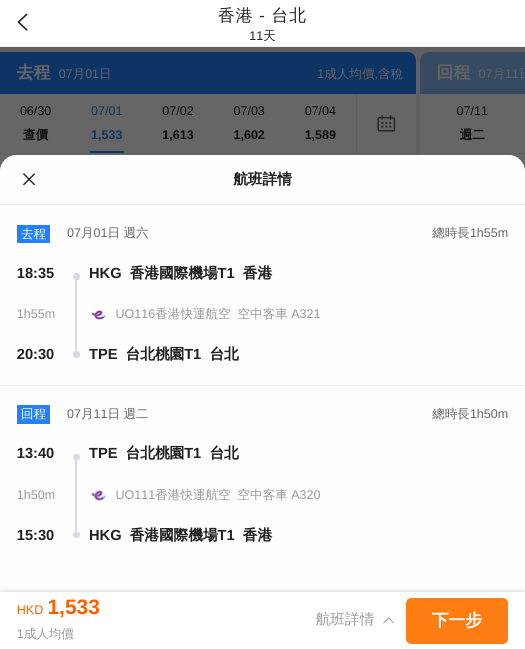
Task: Click the HK Express logo on flight UO116
Action: [98, 314]
